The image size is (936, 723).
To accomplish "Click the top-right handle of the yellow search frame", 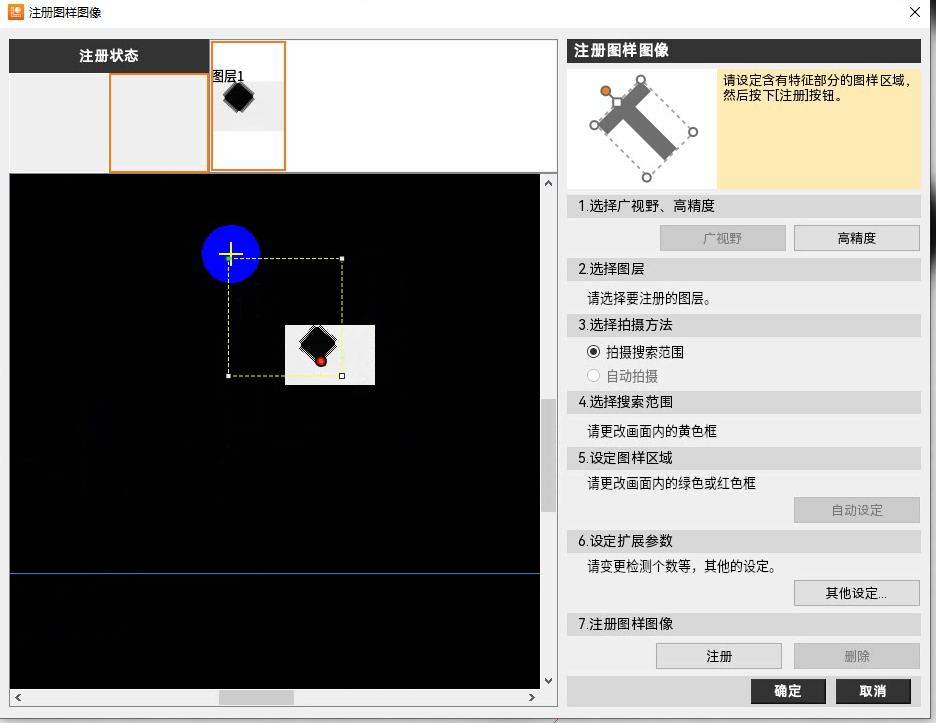I will (x=342, y=259).
